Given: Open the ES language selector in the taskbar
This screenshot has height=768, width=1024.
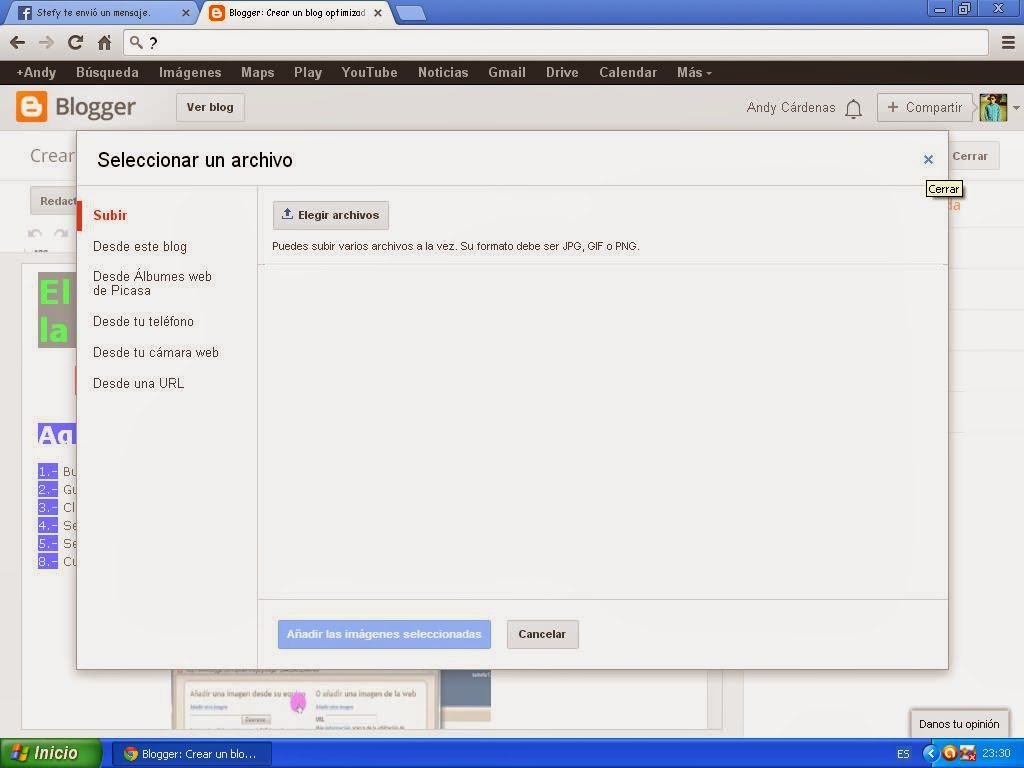Looking at the screenshot, I should tap(902, 753).
